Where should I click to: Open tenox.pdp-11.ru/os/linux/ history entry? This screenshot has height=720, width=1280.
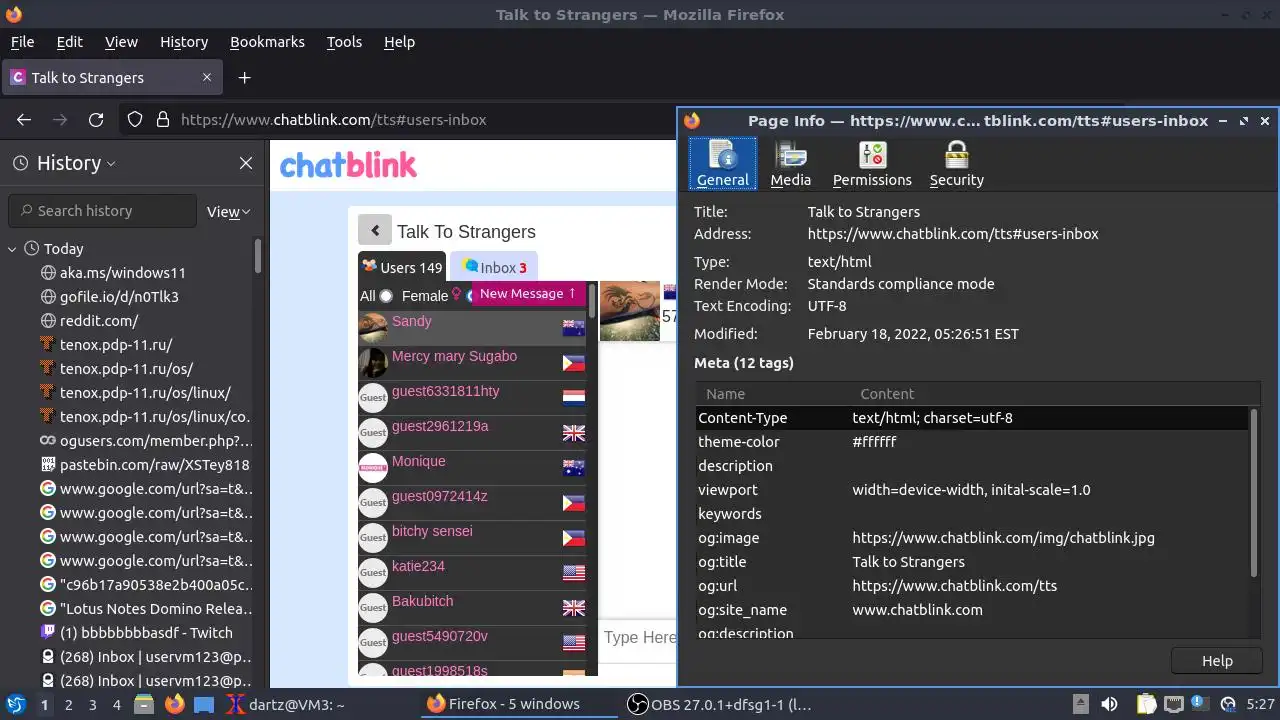[x=145, y=393]
